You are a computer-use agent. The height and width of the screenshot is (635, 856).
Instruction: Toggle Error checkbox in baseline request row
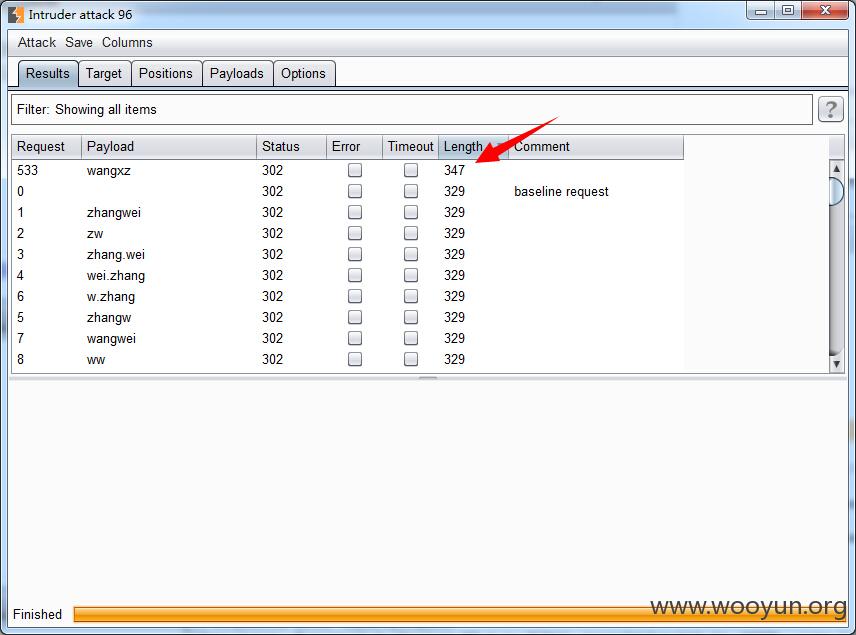(355, 191)
